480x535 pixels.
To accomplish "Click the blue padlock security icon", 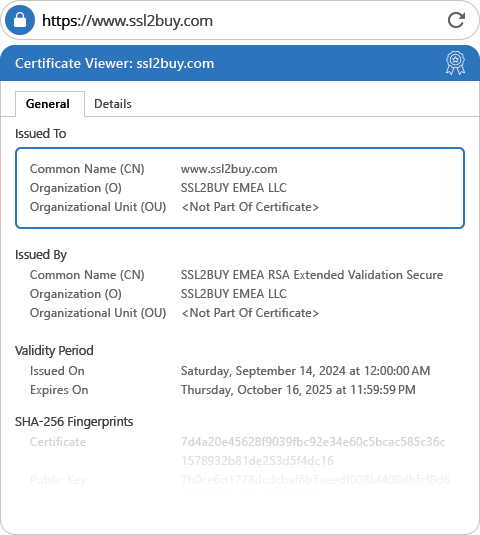I will (x=20, y=20).
